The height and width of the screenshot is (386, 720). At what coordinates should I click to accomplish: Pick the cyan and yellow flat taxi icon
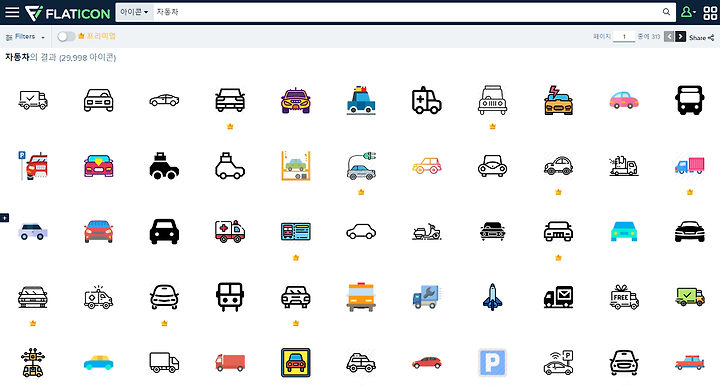(x=99, y=363)
